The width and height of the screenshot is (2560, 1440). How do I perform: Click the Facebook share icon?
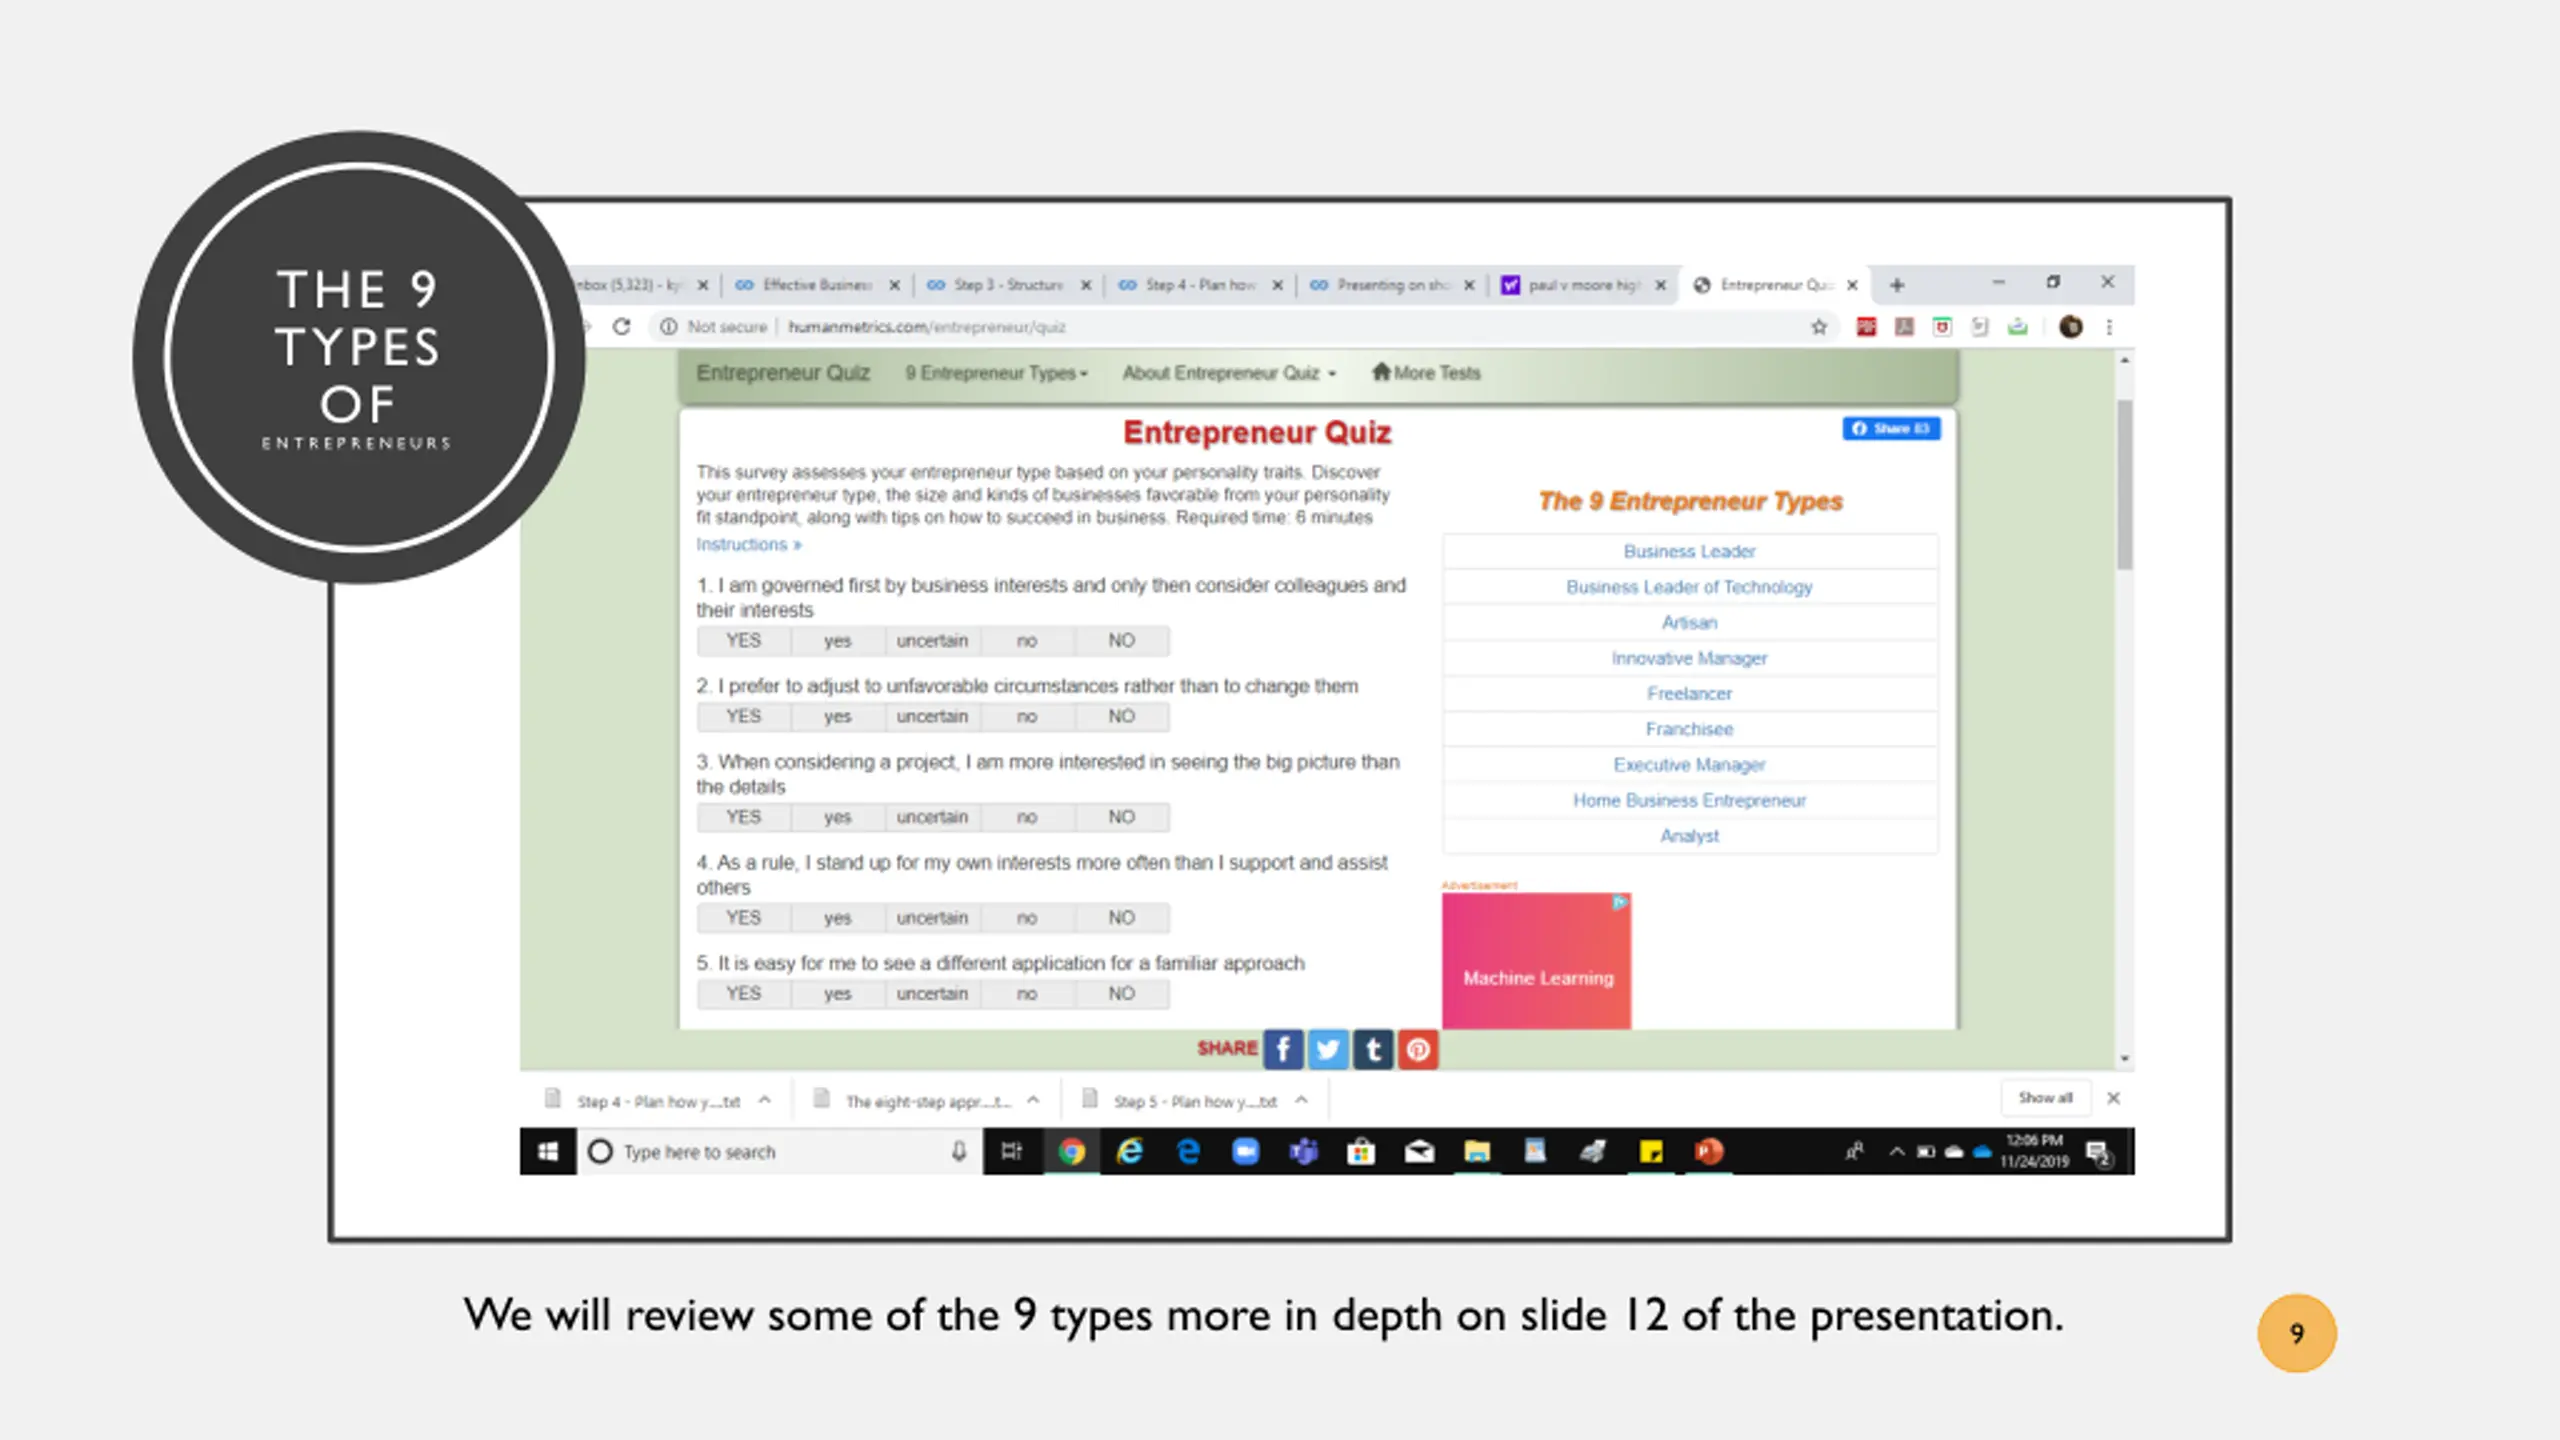[x=1283, y=1049]
